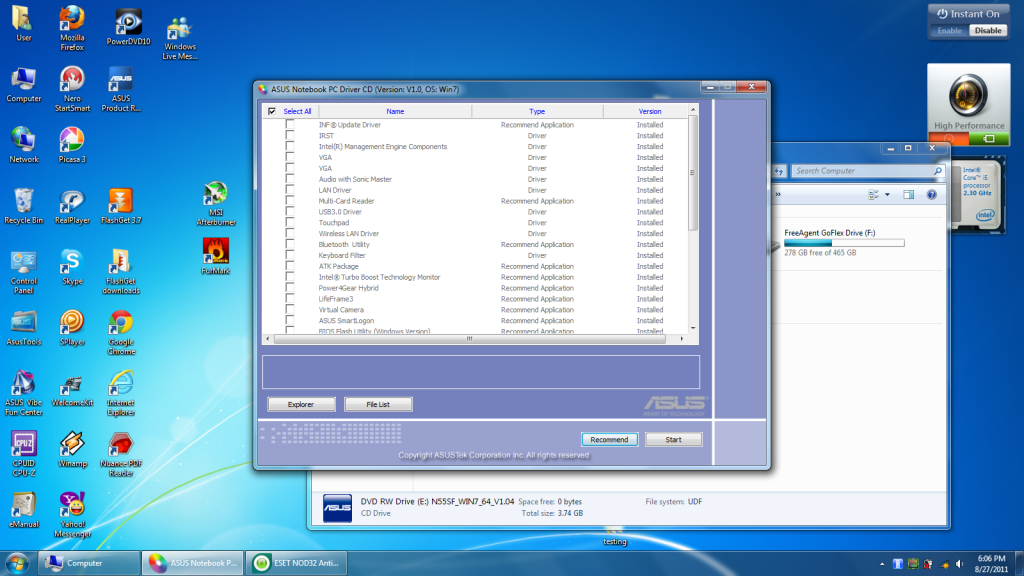Disable Instant On in the gadget
Screen dimensions: 1024x576
(x=988, y=31)
